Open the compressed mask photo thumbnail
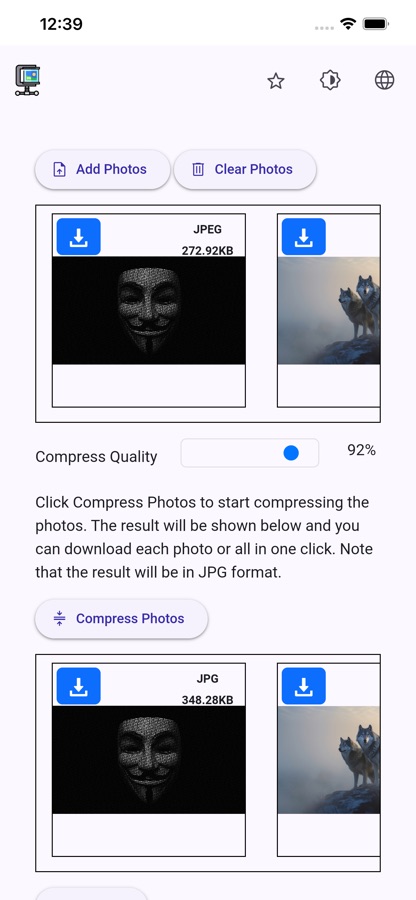The height and width of the screenshot is (900, 416). click(149, 760)
